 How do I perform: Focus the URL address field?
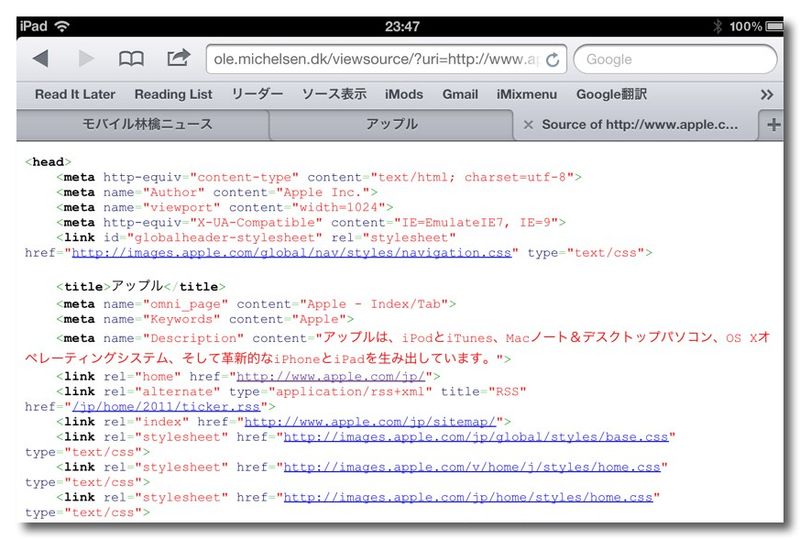pyautogui.click(x=386, y=59)
